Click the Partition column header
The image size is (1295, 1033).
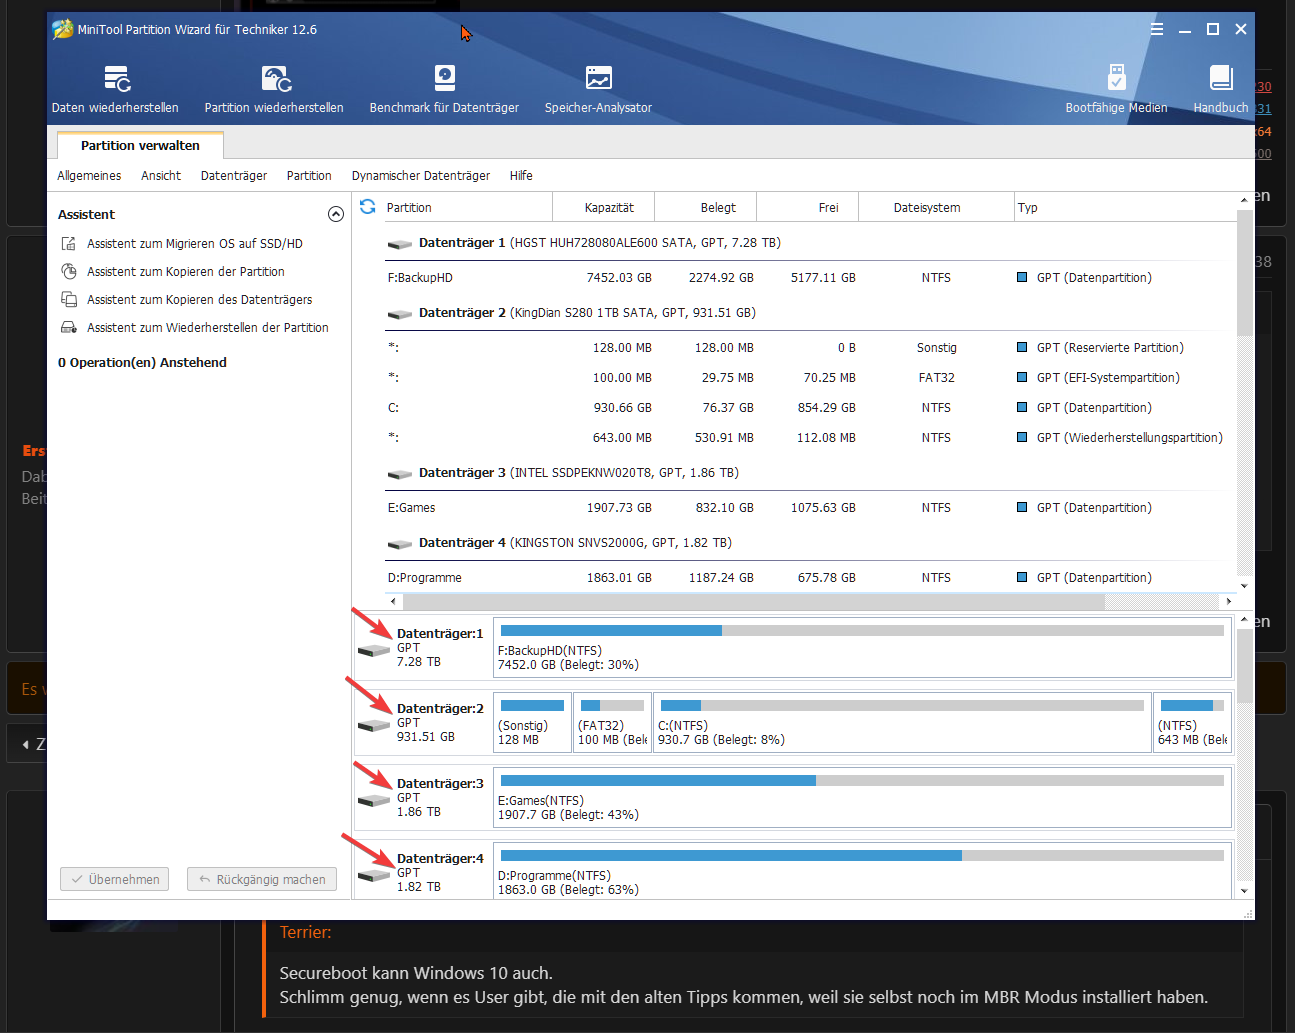click(x=467, y=207)
